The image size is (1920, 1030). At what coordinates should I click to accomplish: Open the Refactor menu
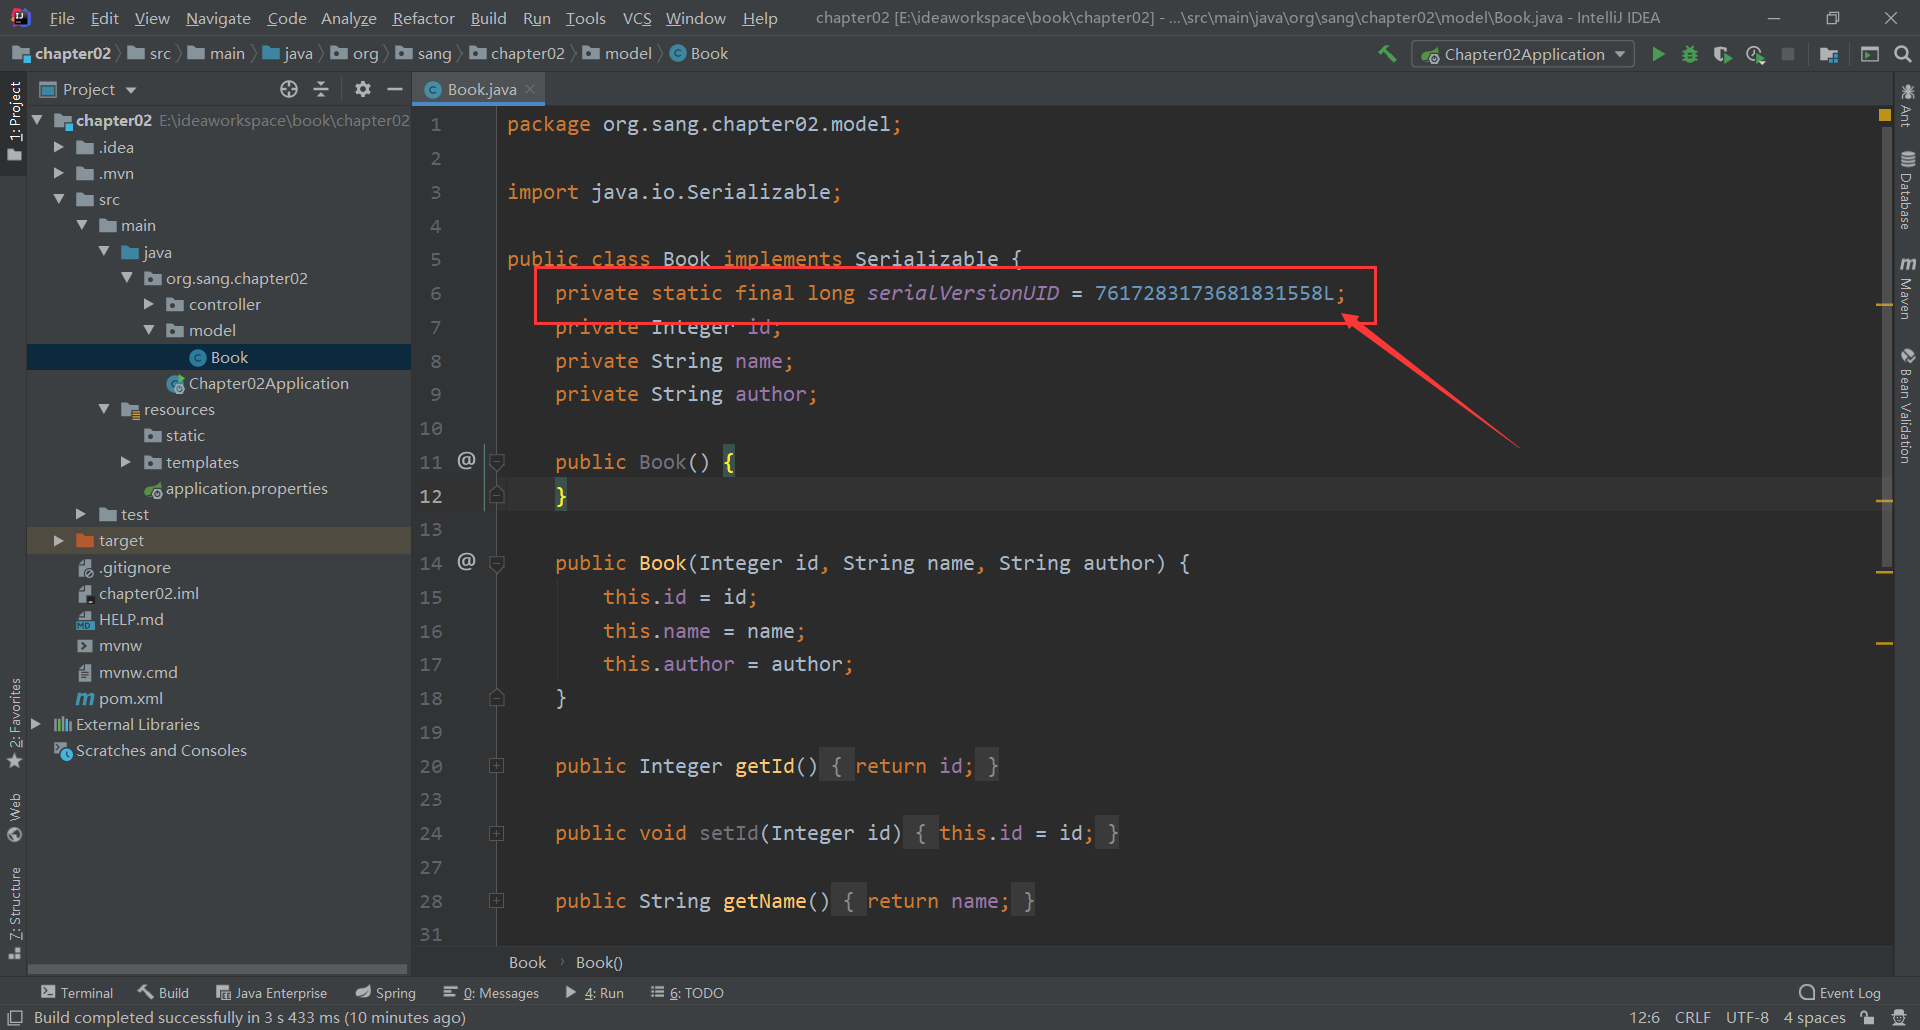pyautogui.click(x=423, y=18)
